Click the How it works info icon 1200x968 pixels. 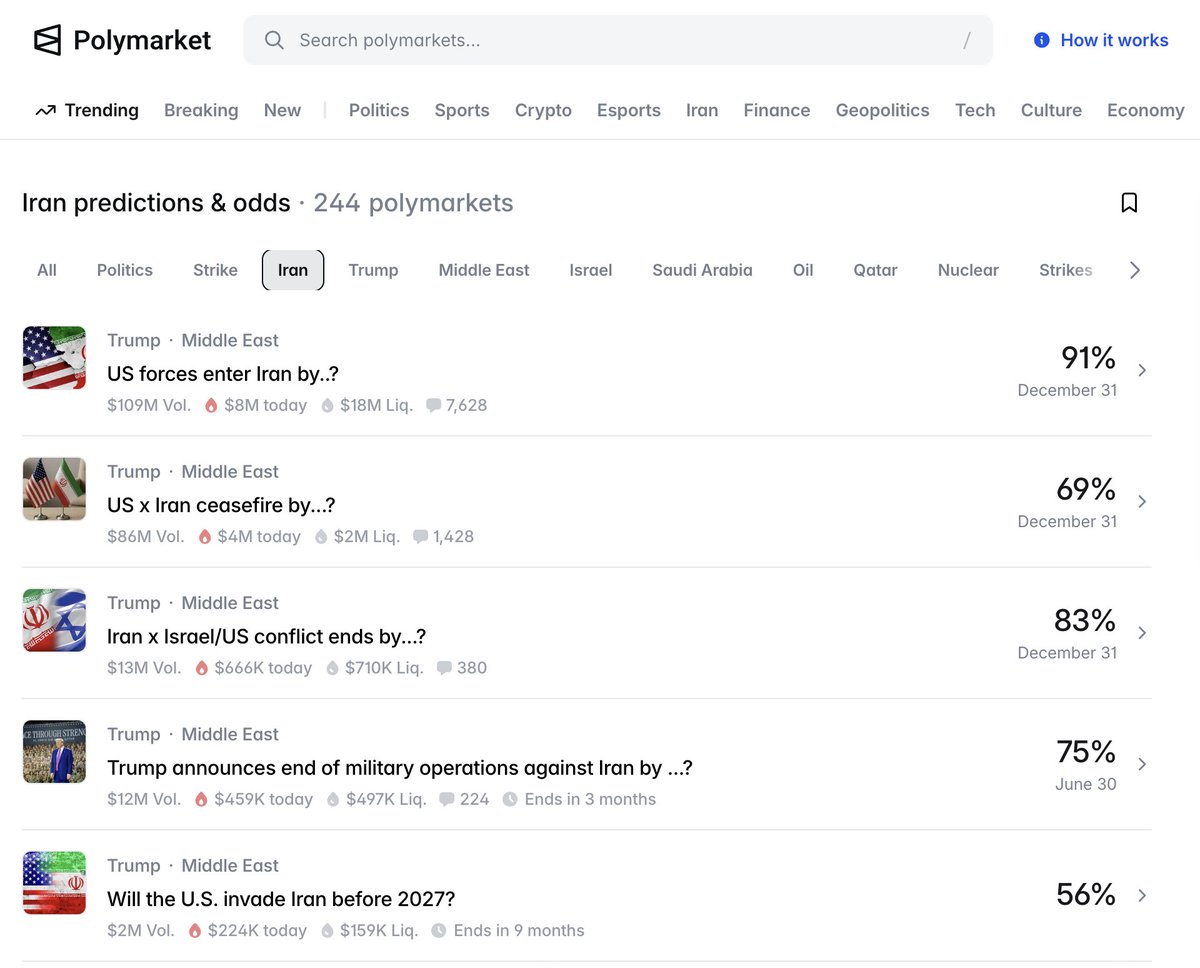[1042, 40]
